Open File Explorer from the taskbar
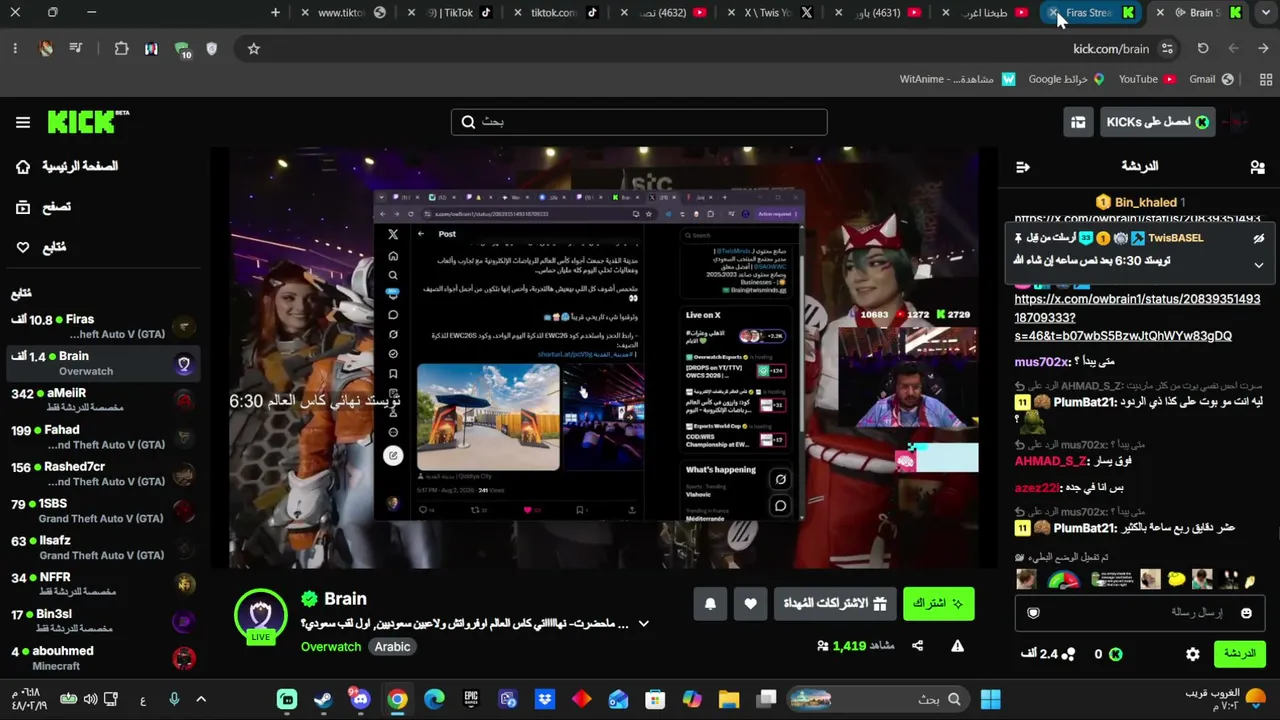Screen dimensions: 1280x720 [729, 699]
